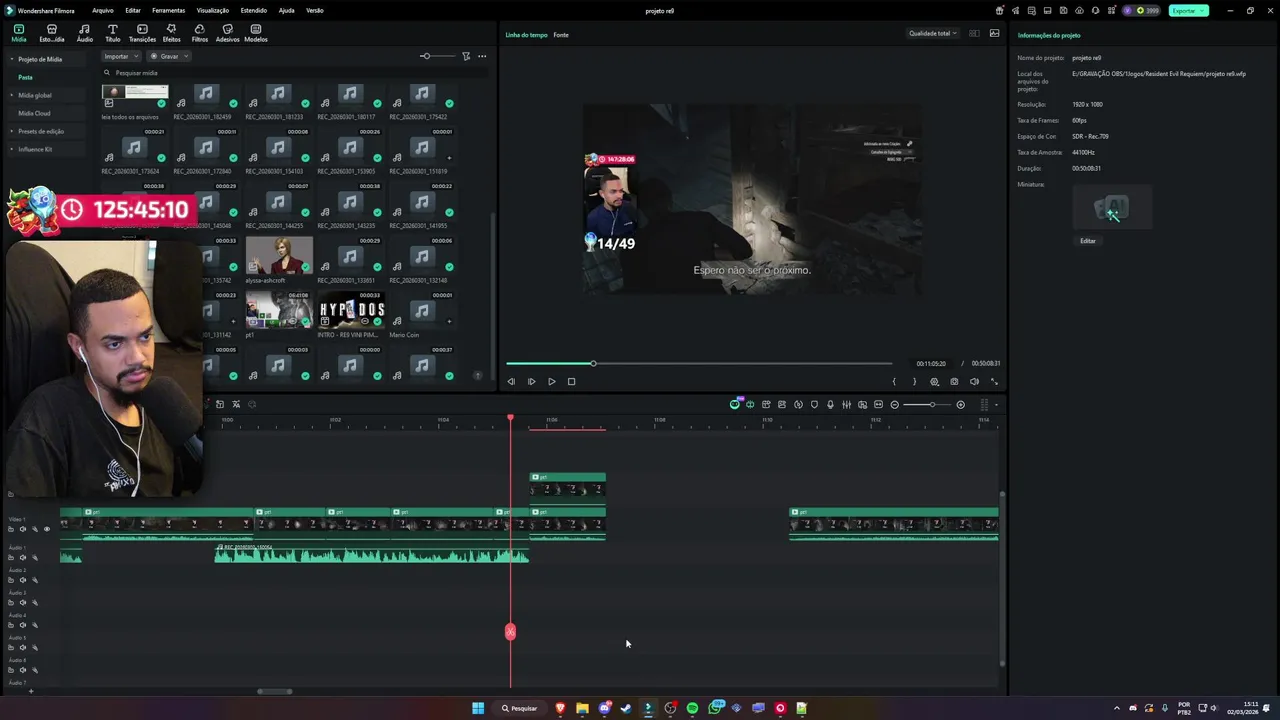Stop the preview playback
The image size is (1280, 720).
(x=571, y=381)
